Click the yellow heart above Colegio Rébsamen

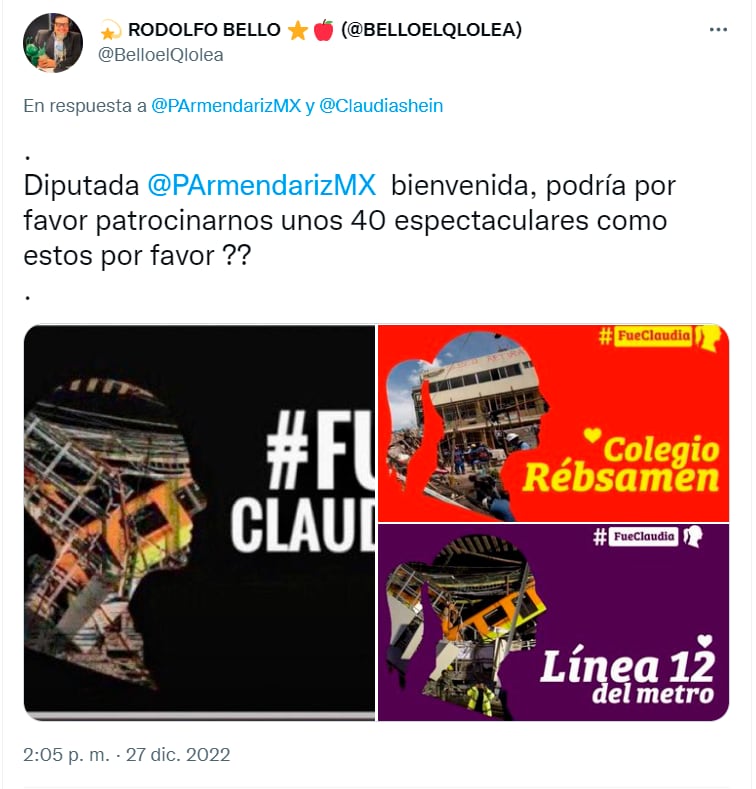pos(592,435)
